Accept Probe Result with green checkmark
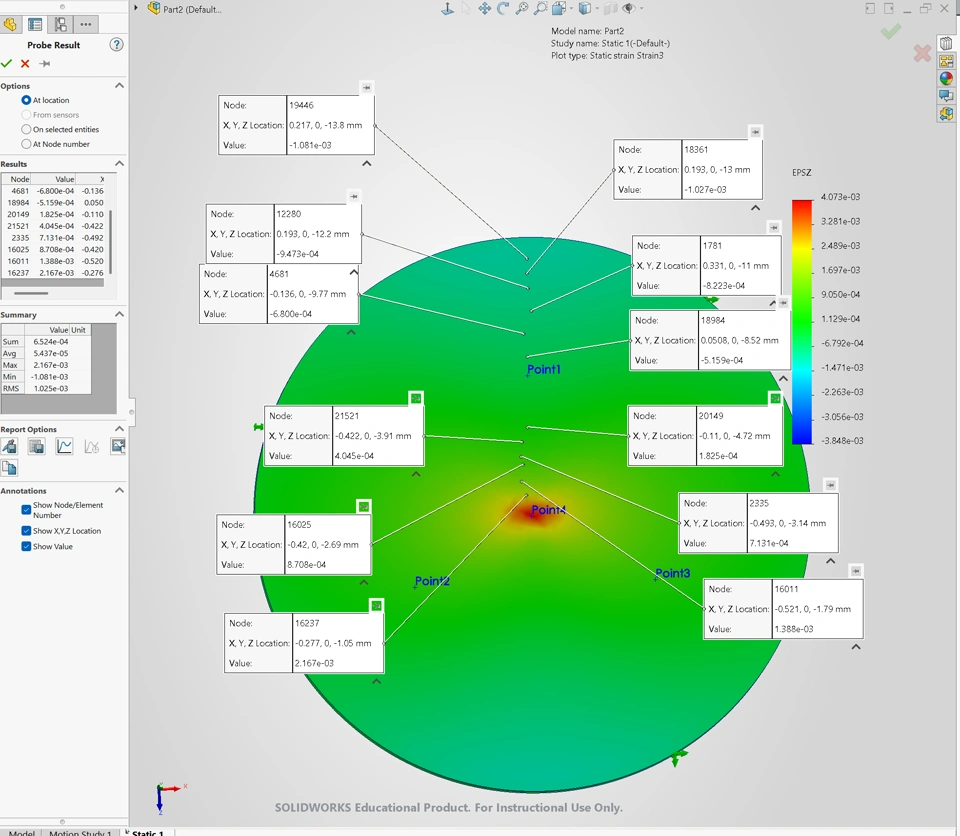 [x=7, y=64]
